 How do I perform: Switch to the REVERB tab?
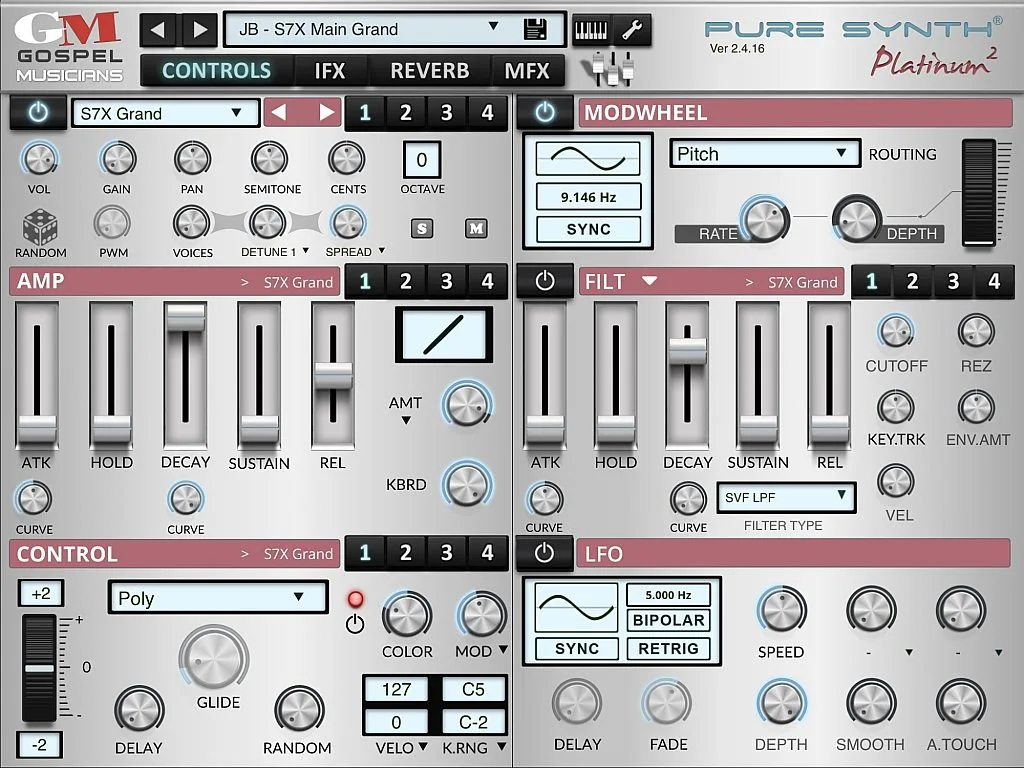pos(430,70)
